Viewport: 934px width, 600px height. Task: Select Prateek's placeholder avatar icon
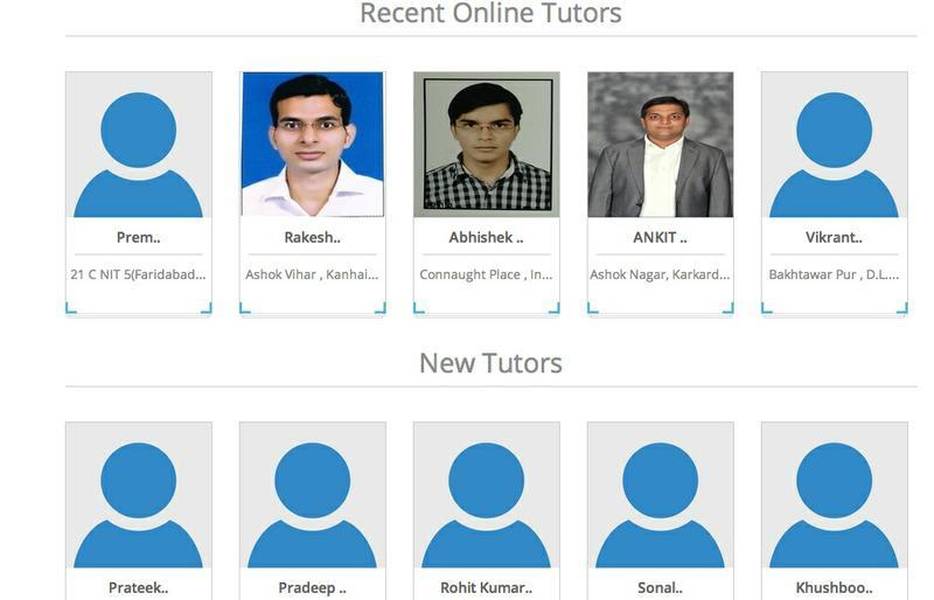pos(138,495)
